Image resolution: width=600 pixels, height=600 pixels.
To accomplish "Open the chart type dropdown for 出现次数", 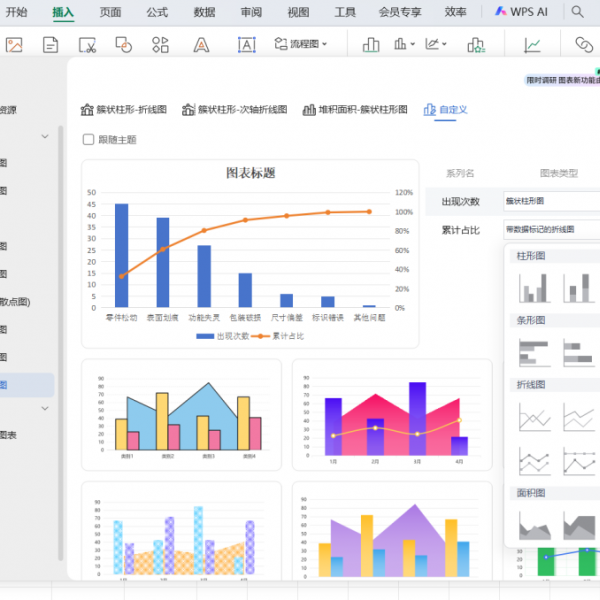I will click(551, 201).
